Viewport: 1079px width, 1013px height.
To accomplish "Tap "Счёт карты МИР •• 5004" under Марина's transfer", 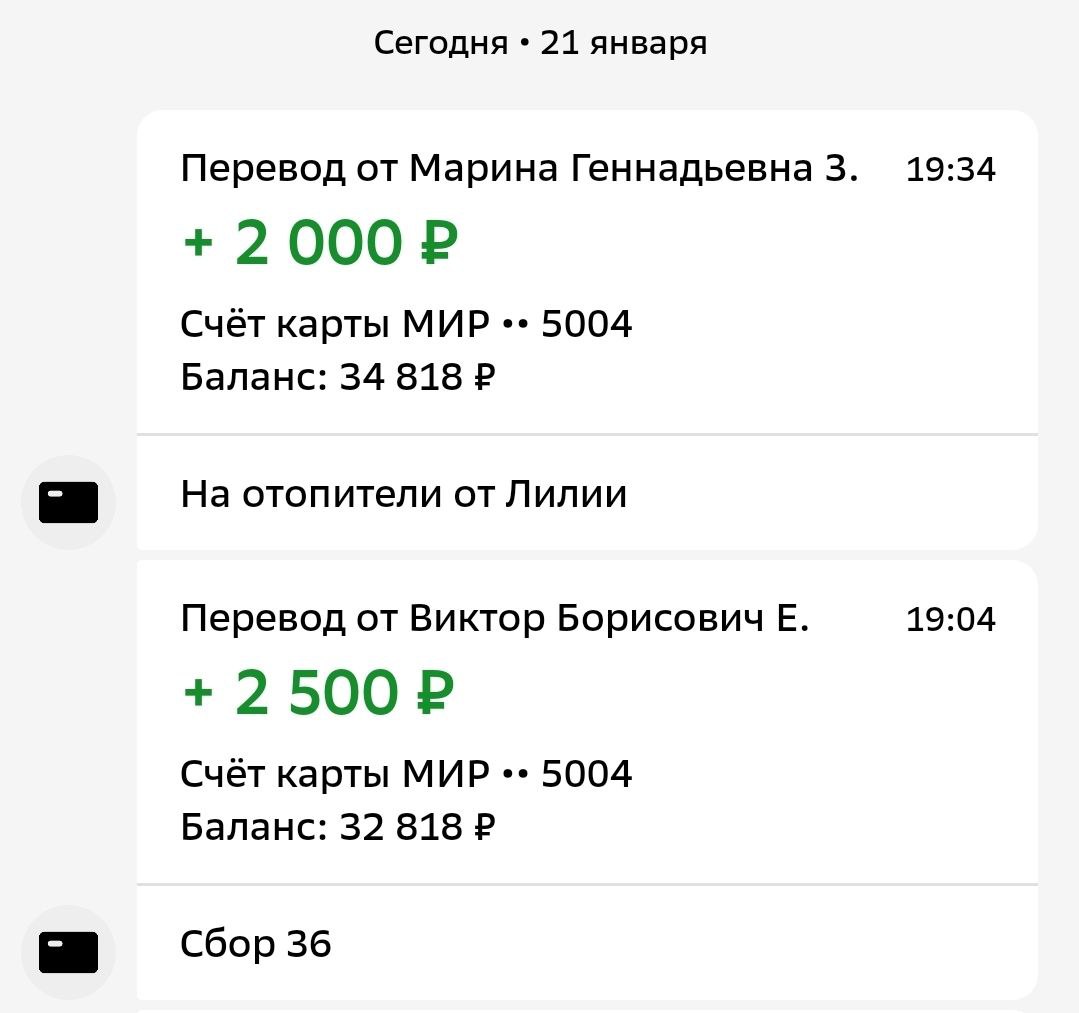I will pos(406,324).
